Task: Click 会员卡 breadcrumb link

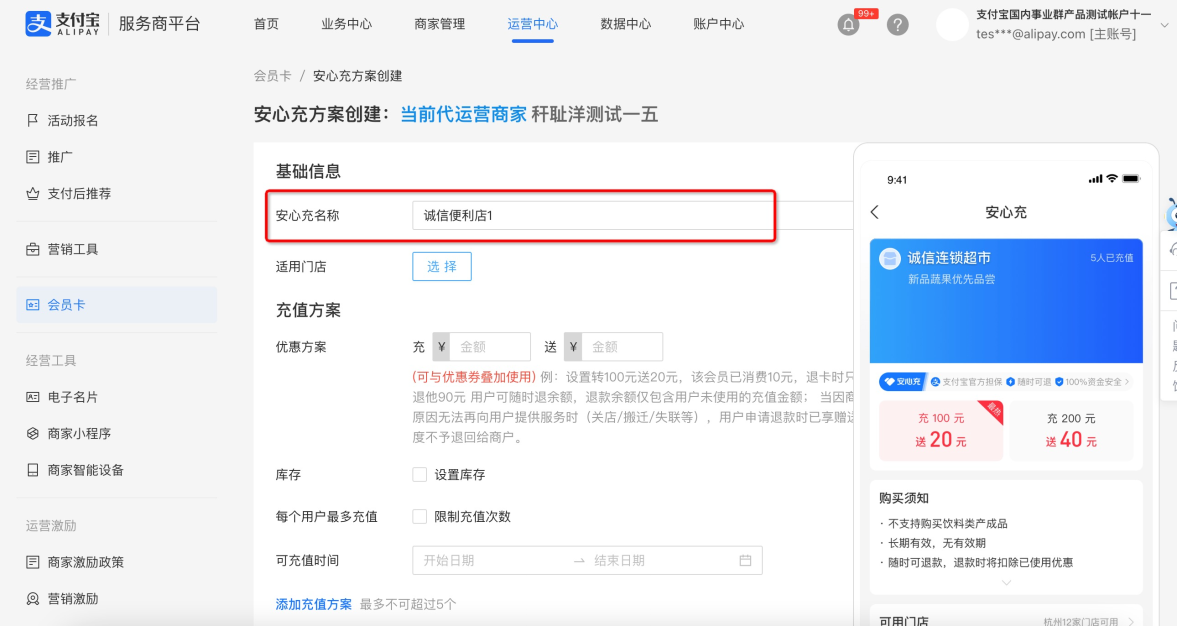Action: [x=272, y=76]
